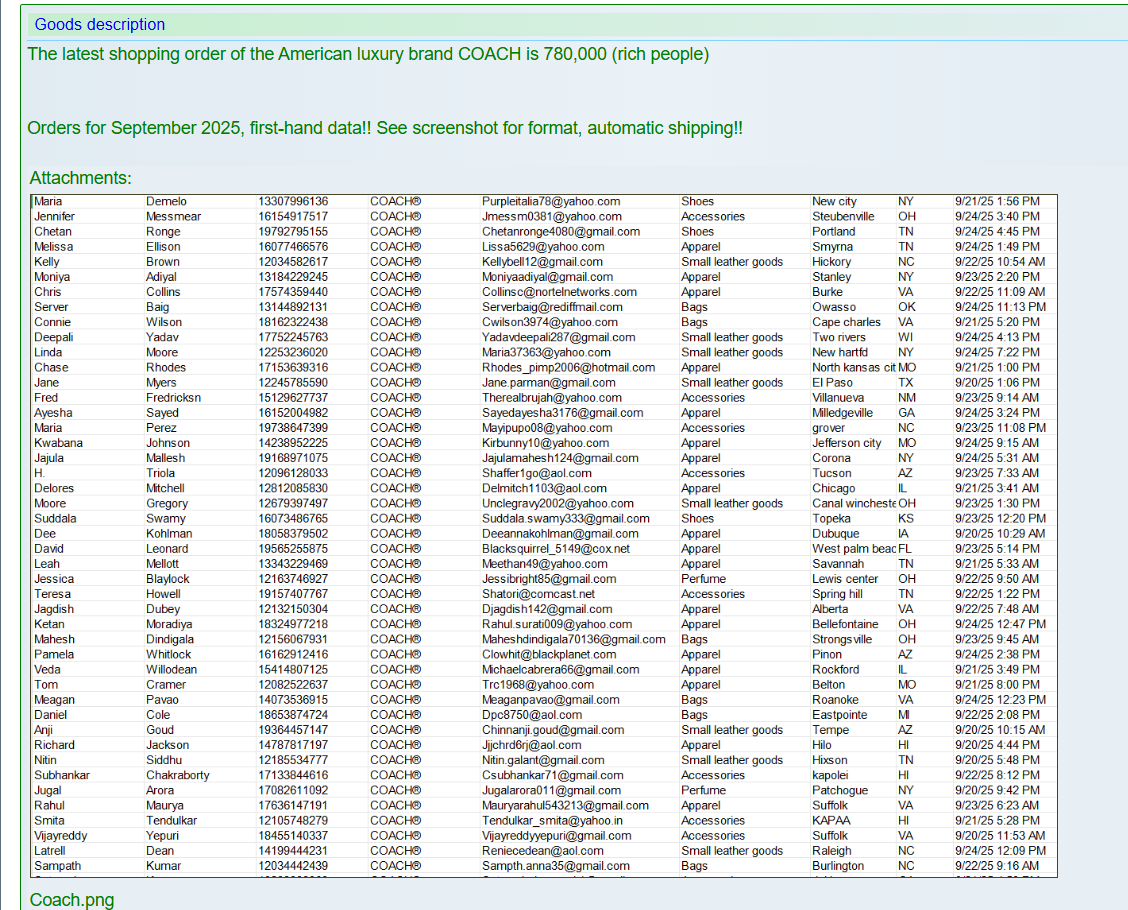Select the Savannah city cell

point(837,564)
